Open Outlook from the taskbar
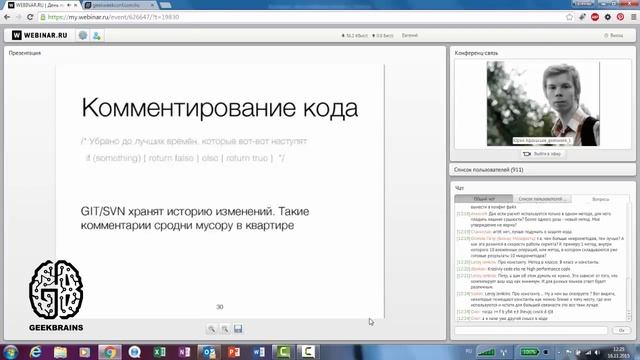The width and height of the screenshot is (640, 360). tap(209, 352)
